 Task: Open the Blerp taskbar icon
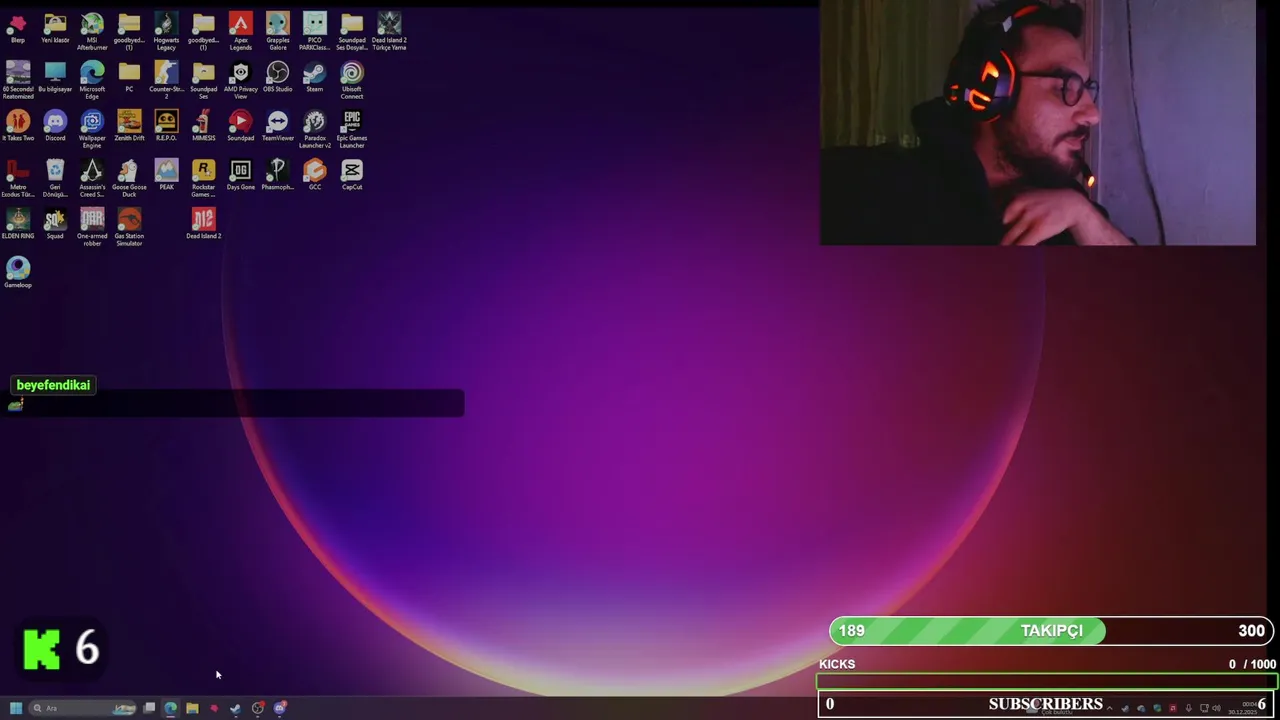[214, 708]
